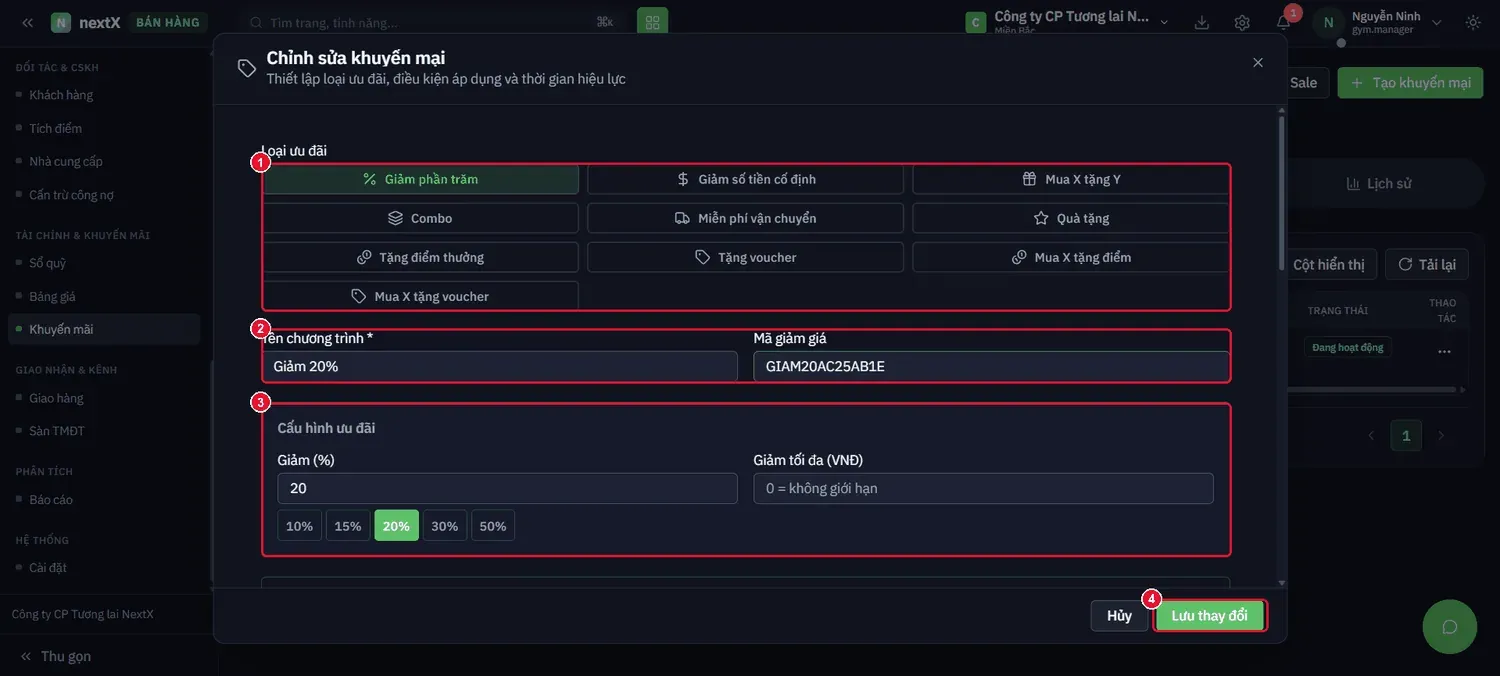Click Hủy to cancel editing

click(1119, 615)
